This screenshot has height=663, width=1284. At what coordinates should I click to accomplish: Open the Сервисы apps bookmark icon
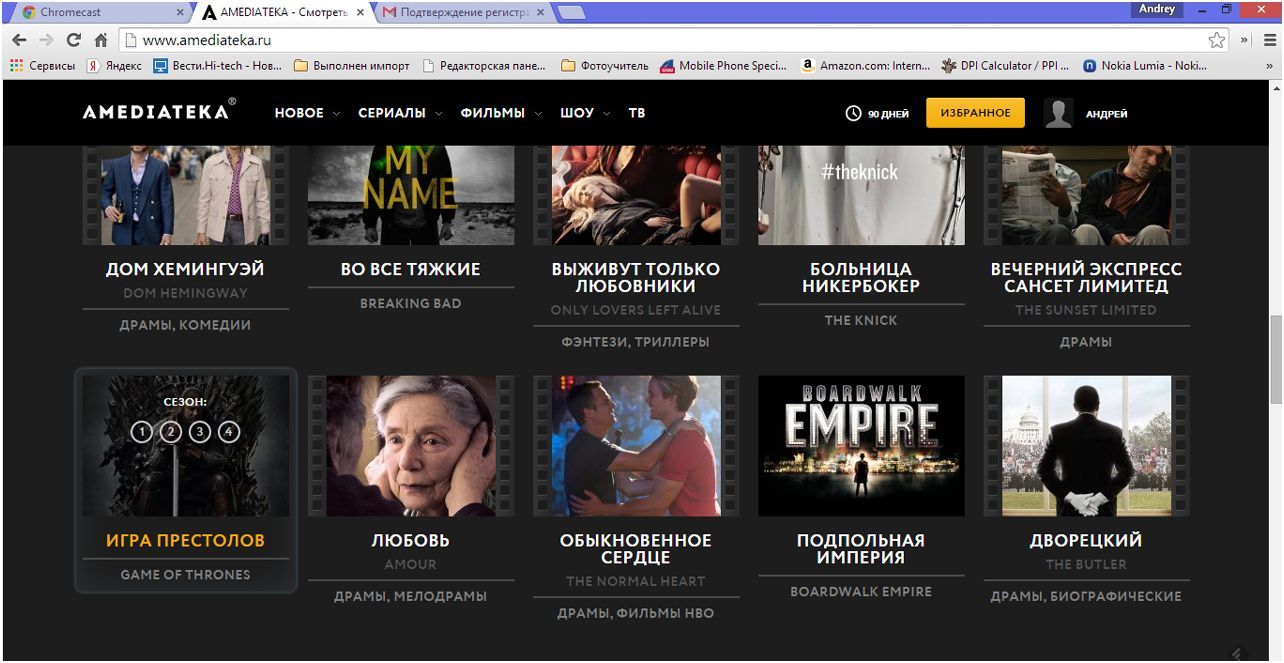click(x=16, y=66)
